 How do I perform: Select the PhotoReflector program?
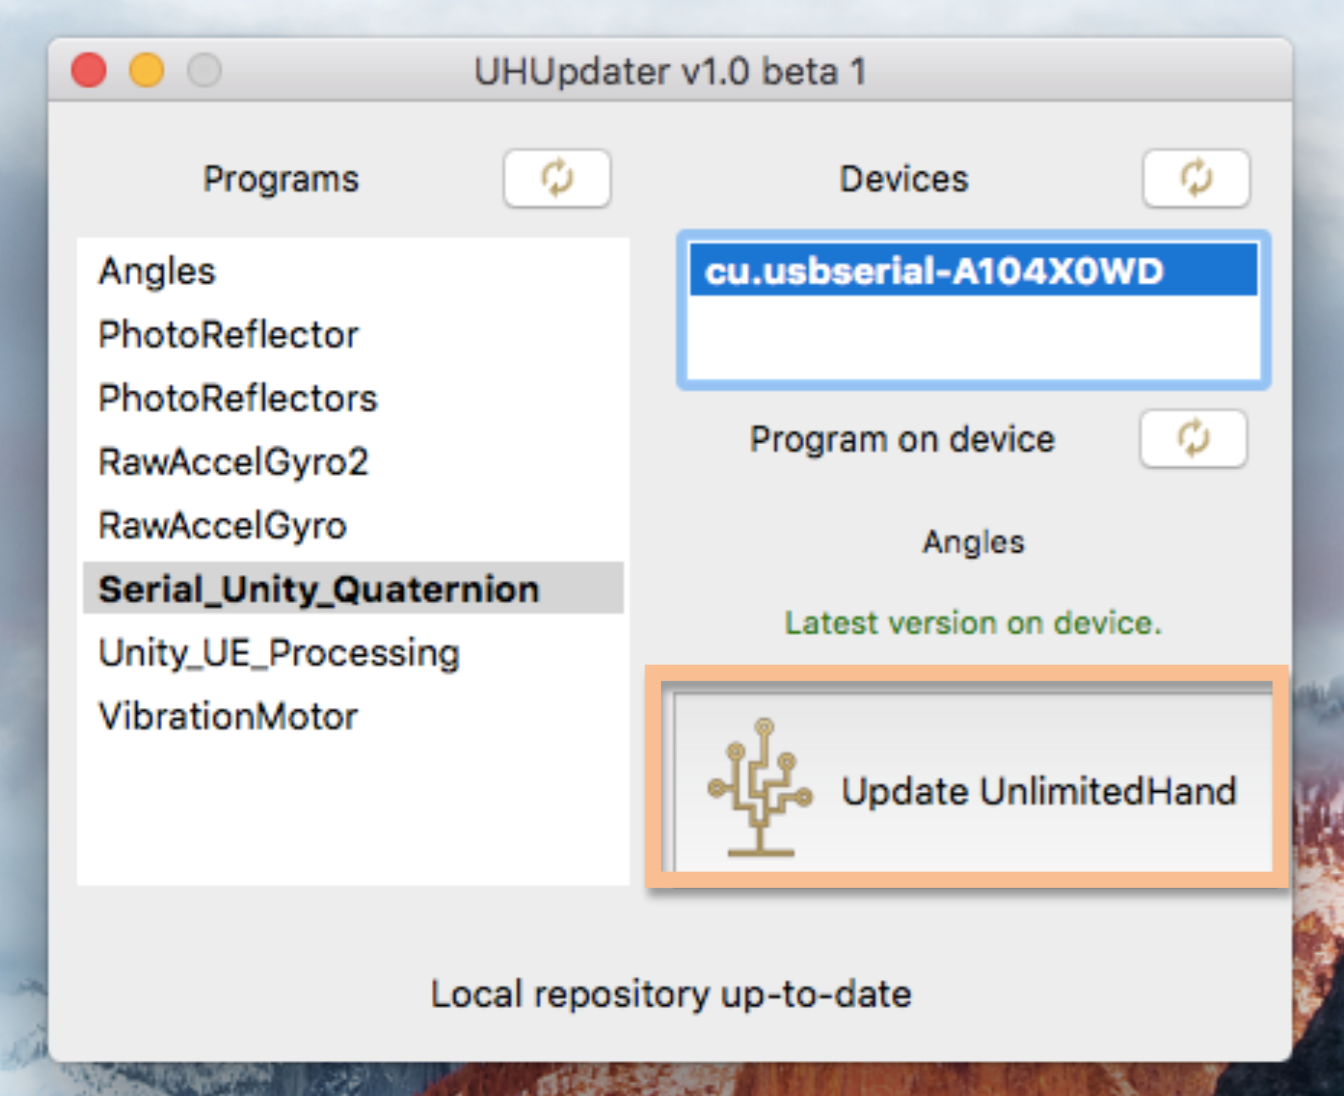(x=353, y=335)
